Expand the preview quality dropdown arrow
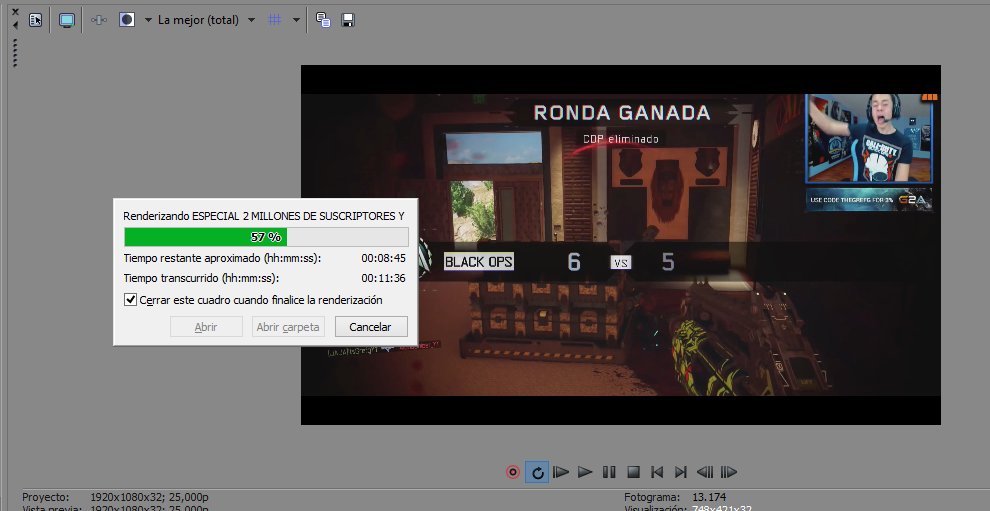 (251, 20)
